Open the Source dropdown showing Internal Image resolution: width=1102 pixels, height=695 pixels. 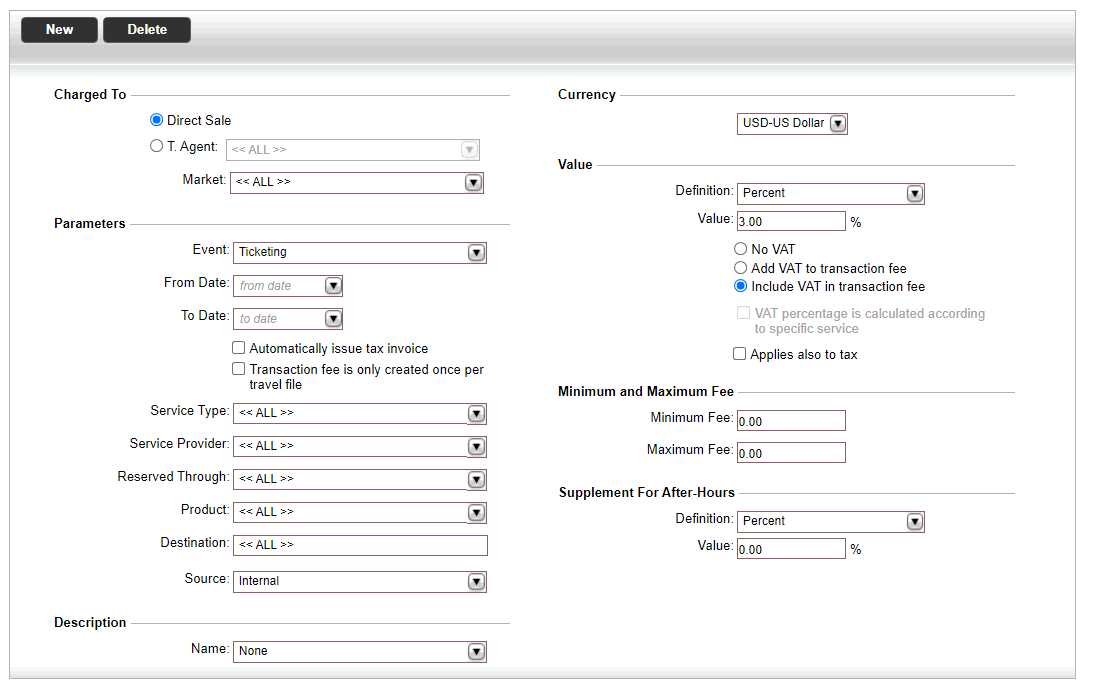[x=360, y=582]
